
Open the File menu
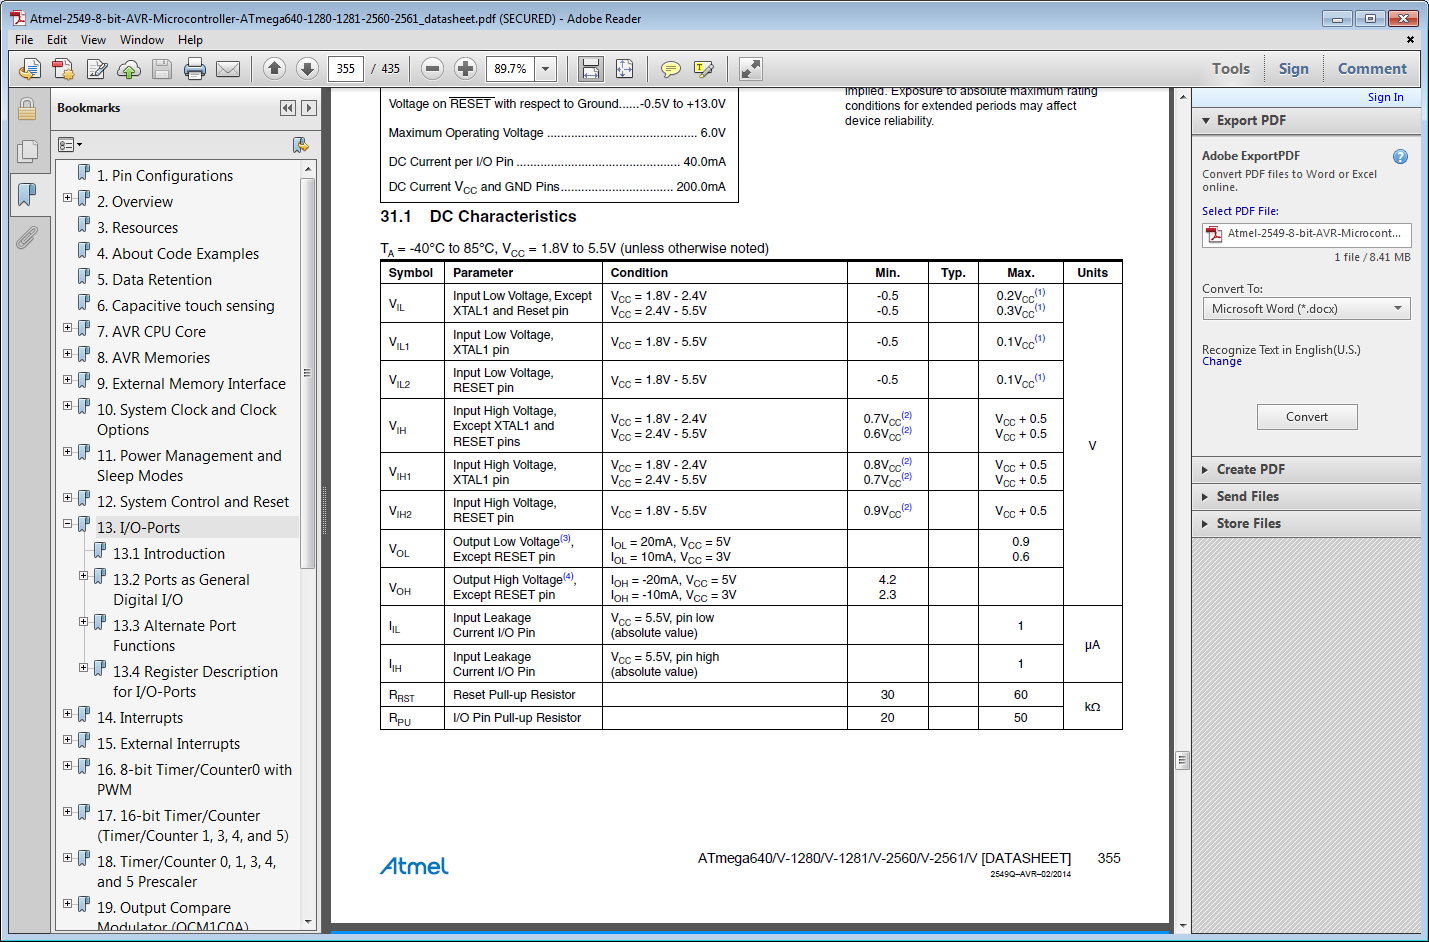pos(24,40)
